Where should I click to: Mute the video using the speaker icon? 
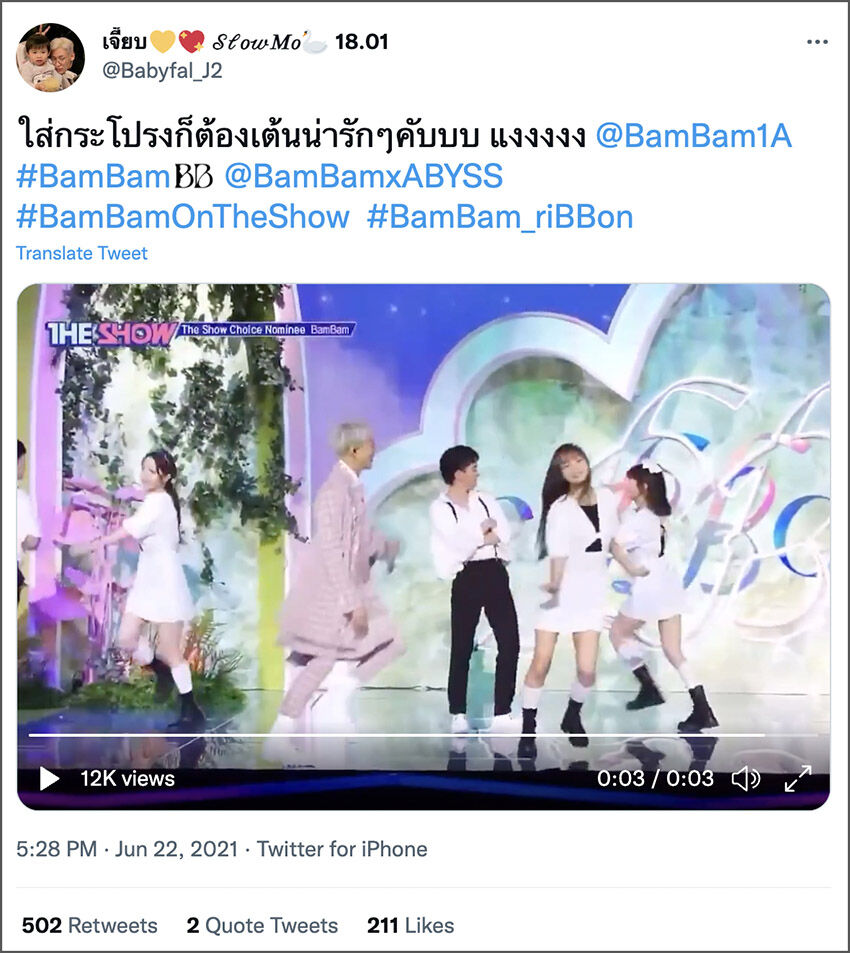click(x=745, y=779)
